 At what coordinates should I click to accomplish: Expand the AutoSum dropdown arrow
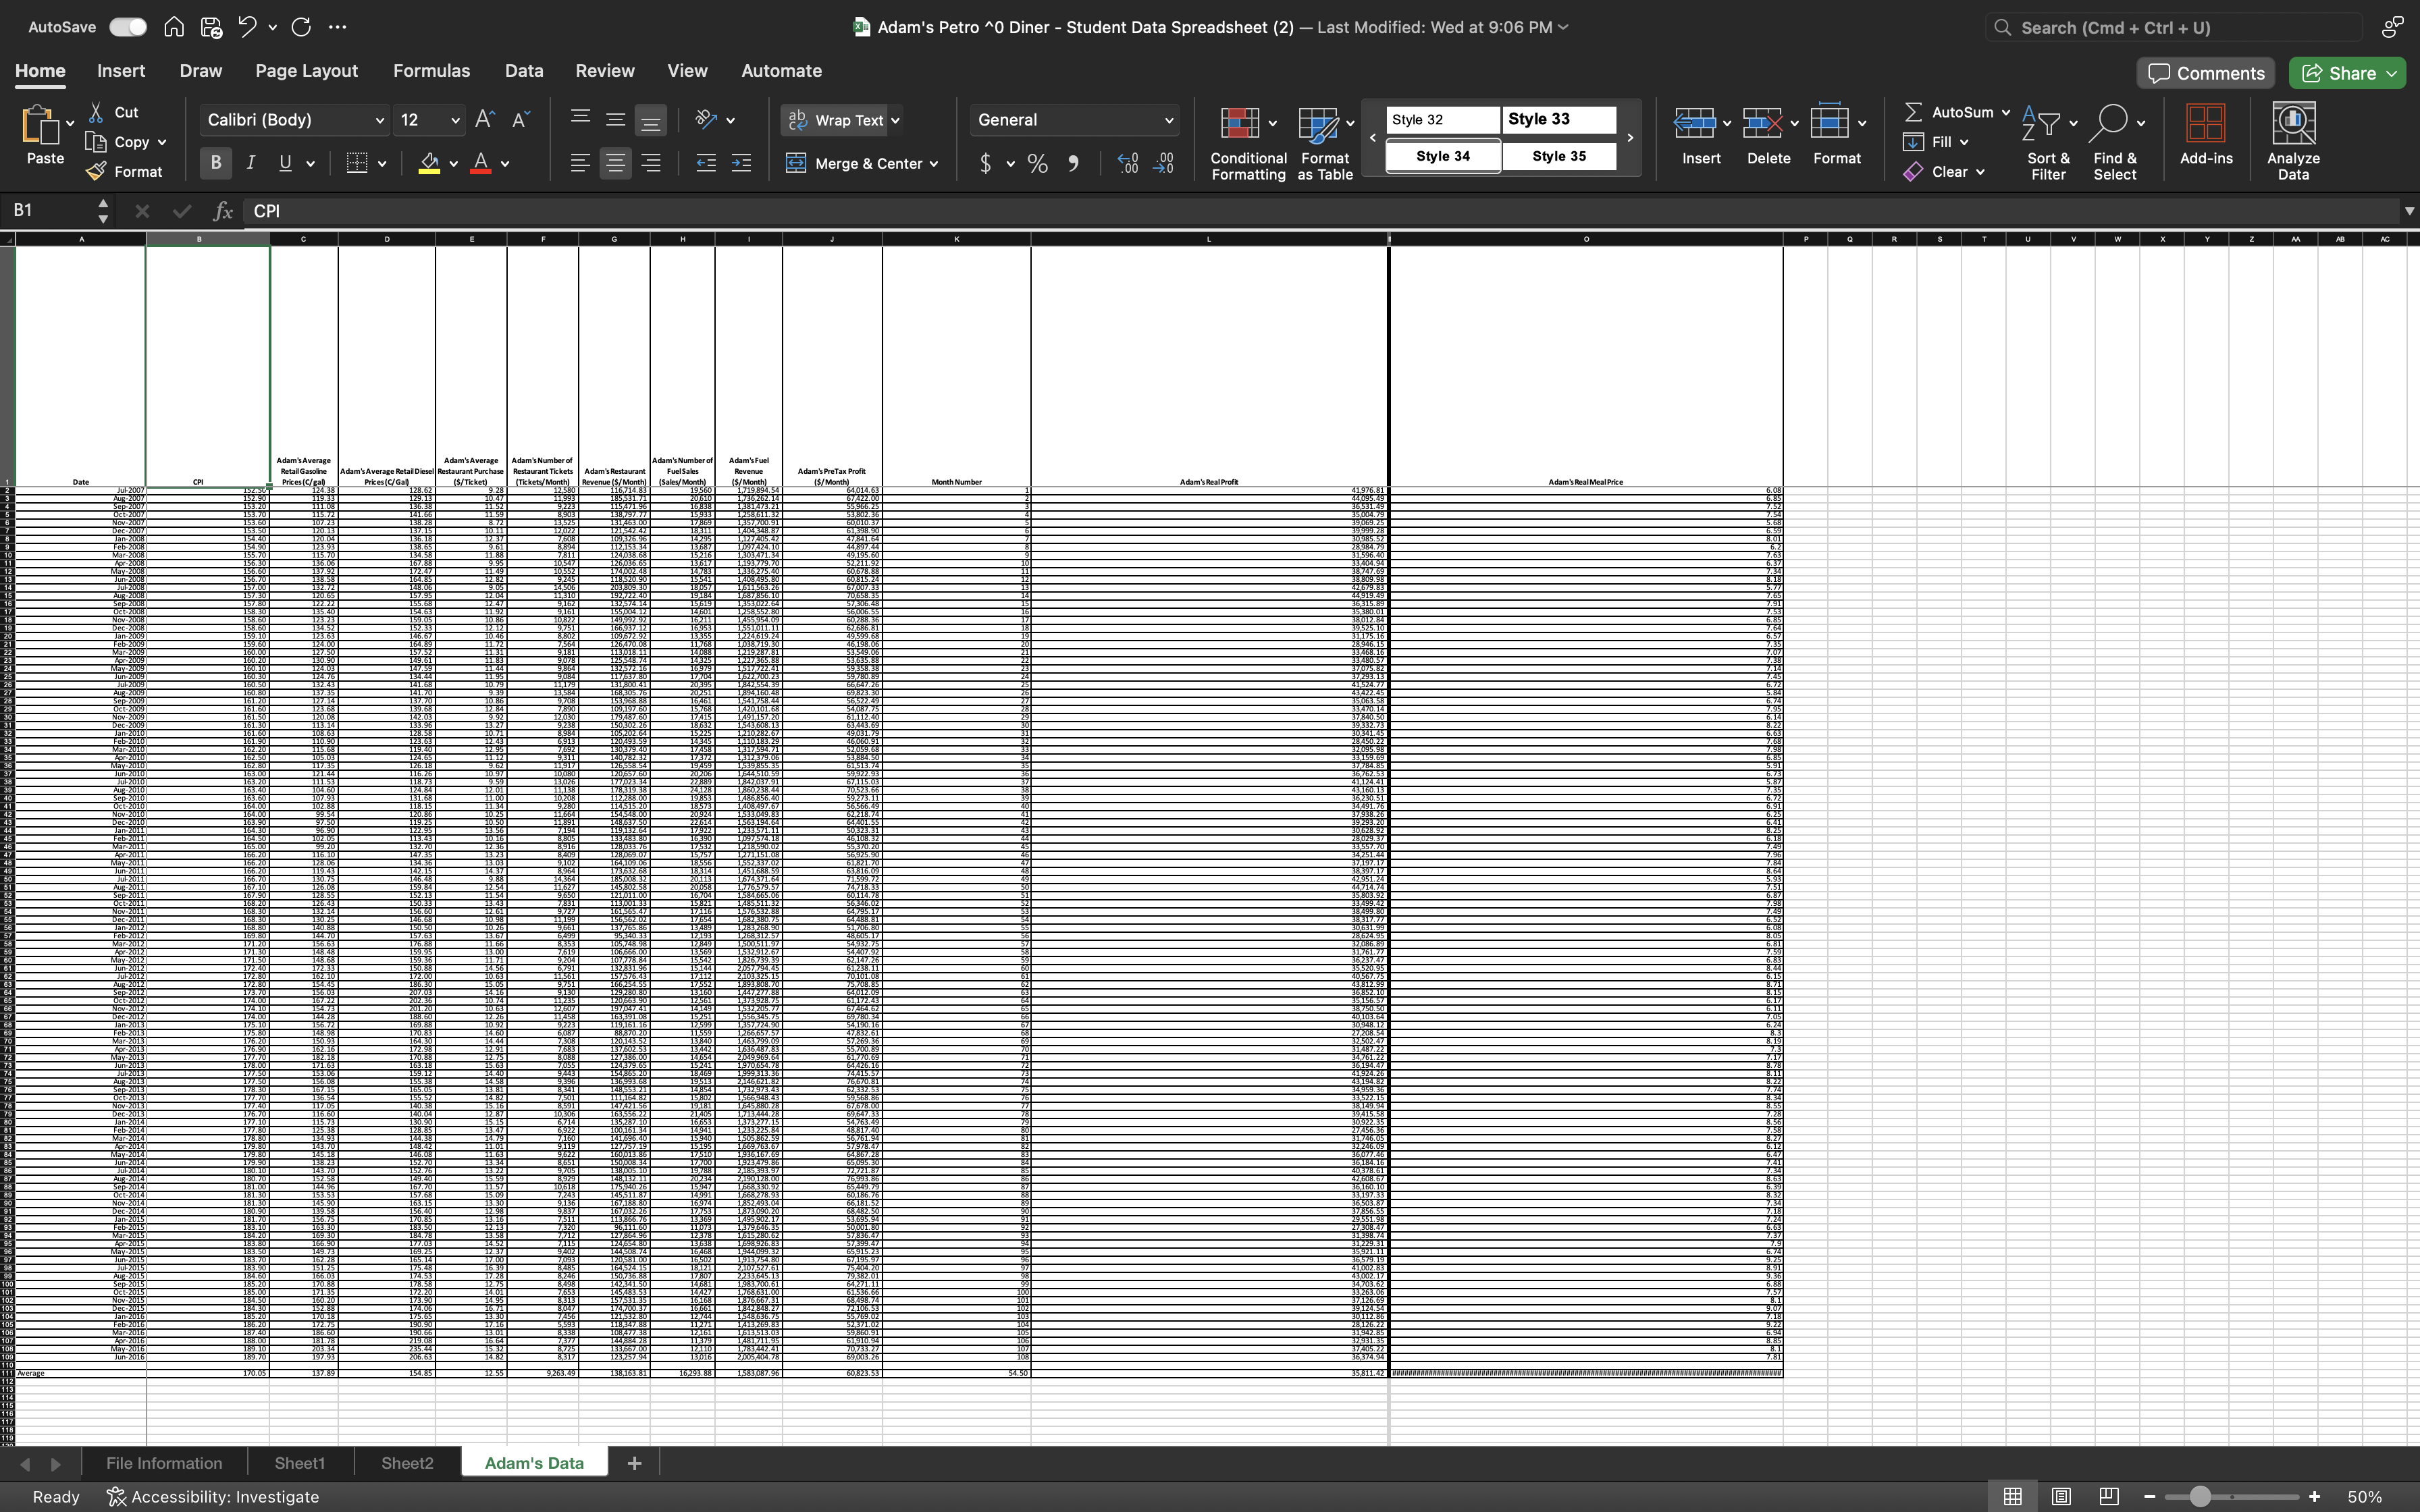click(x=2006, y=112)
